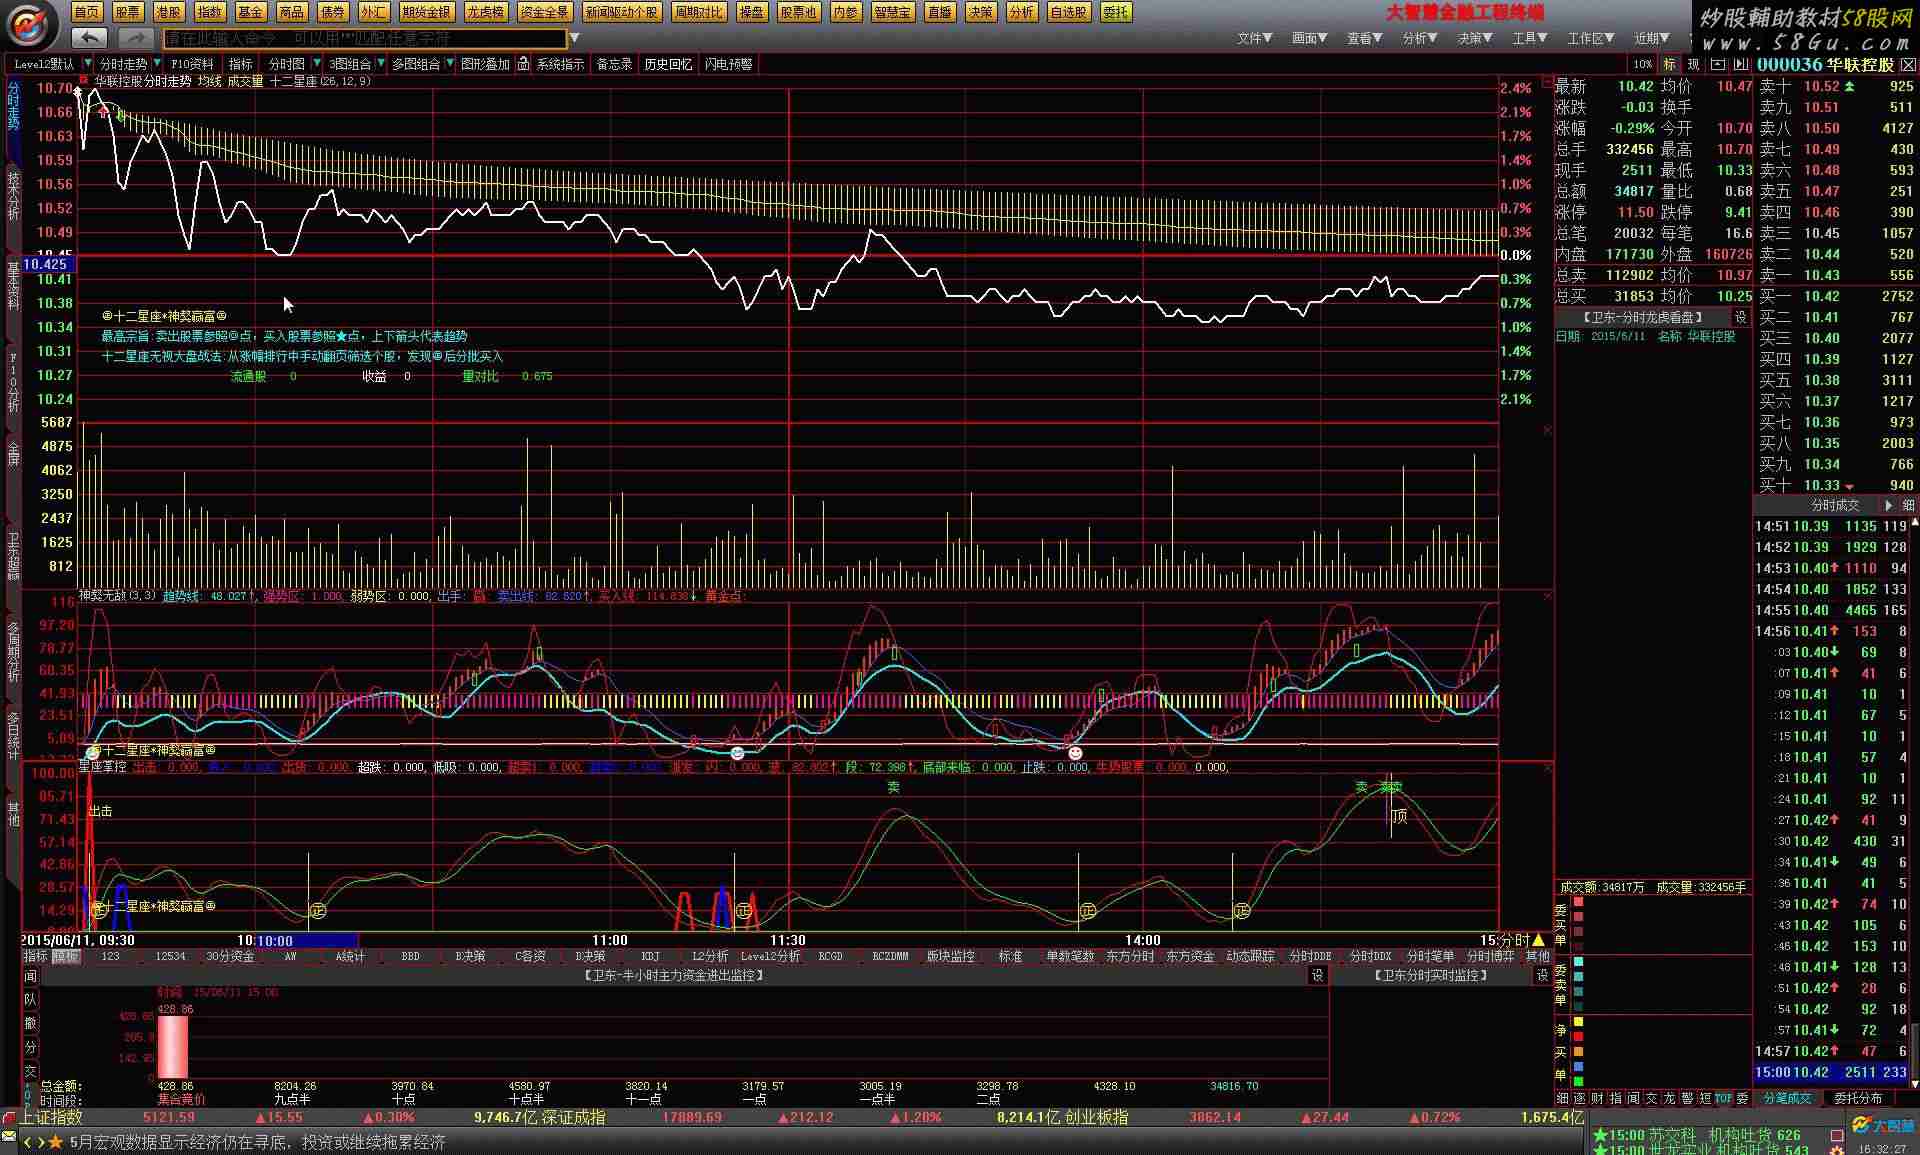Click the 细 button beside 分时成交
The width and height of the screenshot is (1920, 1155).
[x=1908, y=506]
